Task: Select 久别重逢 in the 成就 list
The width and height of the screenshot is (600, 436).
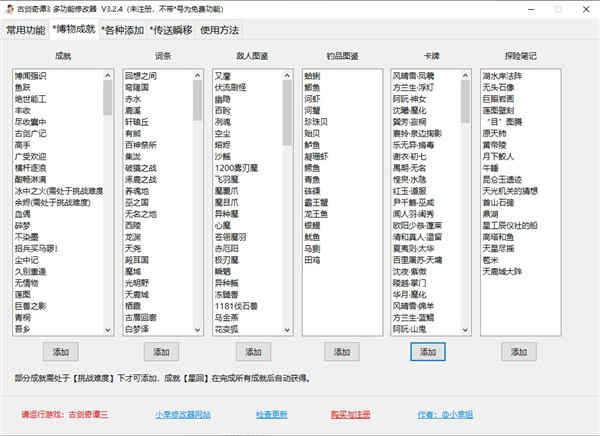Action: click(x=30, y=271)
